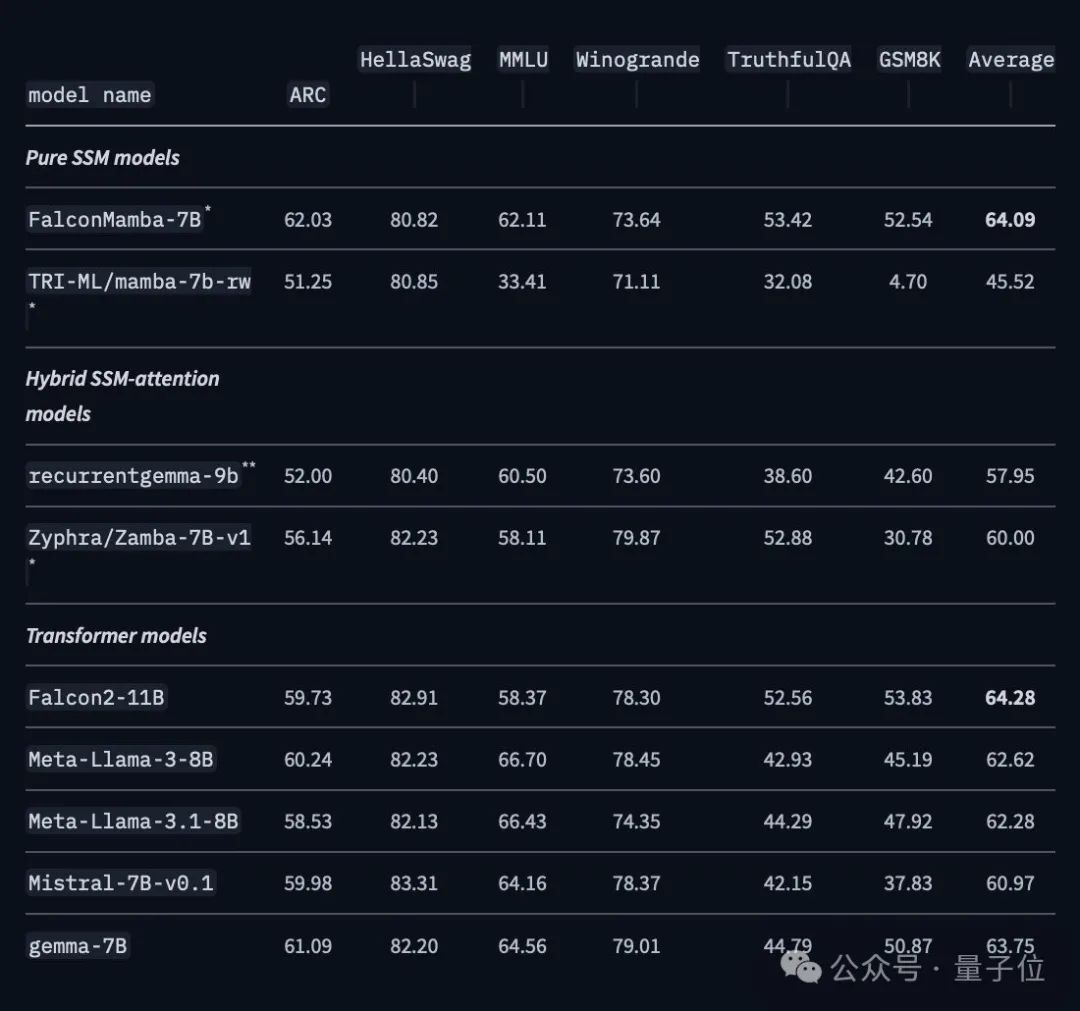The height and width of the screenshot is (1011, 1080).
Task: Click the HellaSwag column header
Action: pos(415,60)
